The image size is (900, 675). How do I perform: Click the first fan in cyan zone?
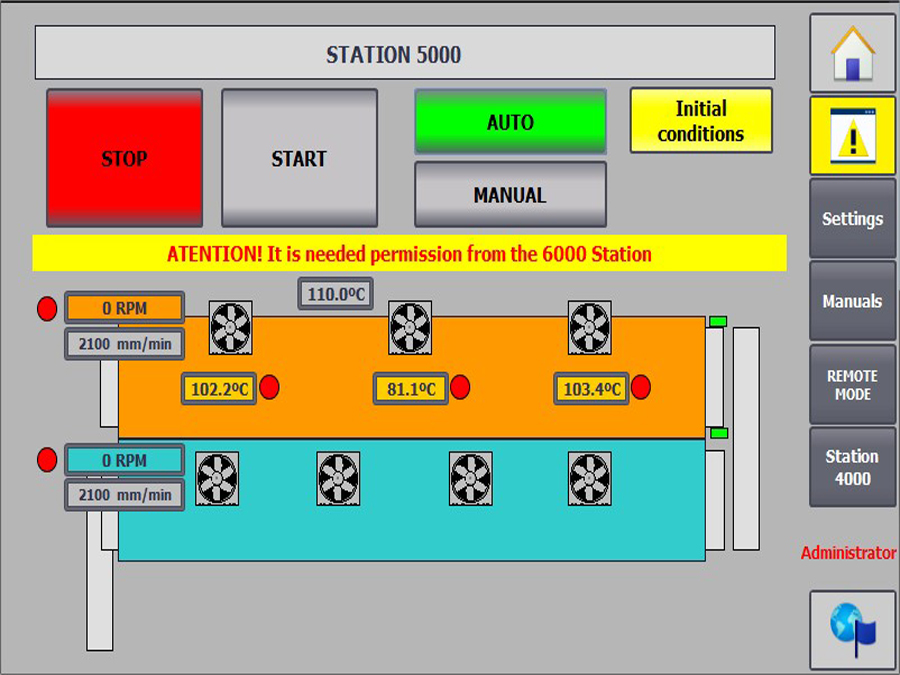pyautogui.click(x=217, y=478)
